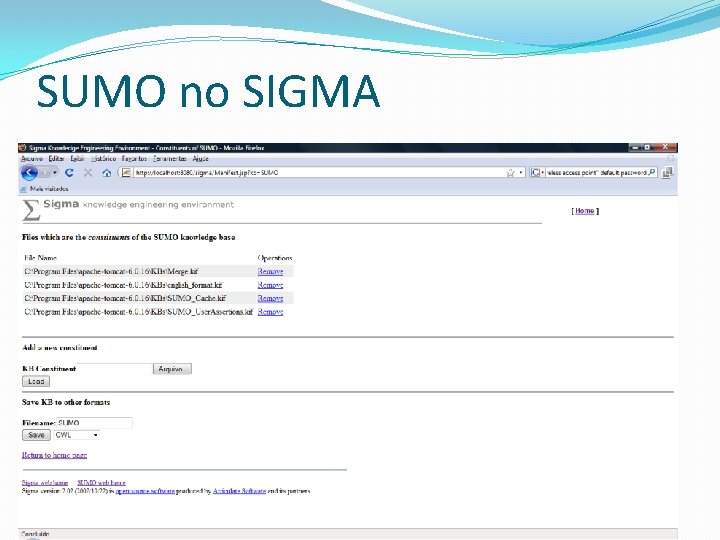Click the SUMO_Cache.kif file path text
The image size is (720, 540).
click(x=125, y=298)
